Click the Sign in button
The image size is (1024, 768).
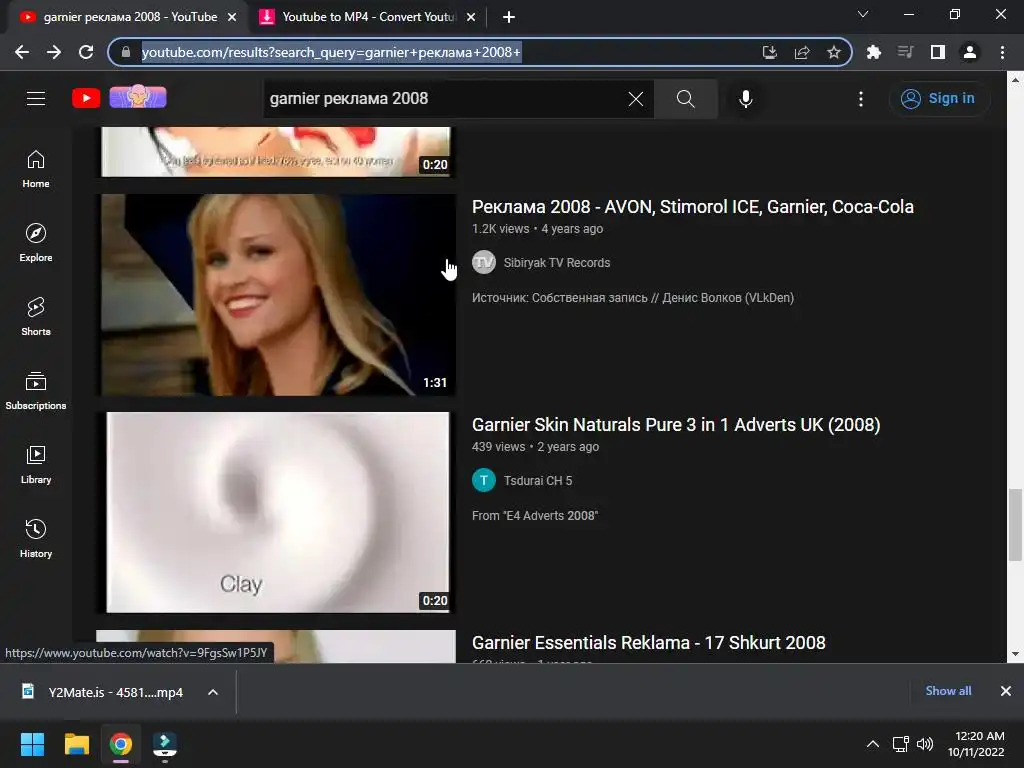click(938, 99)
